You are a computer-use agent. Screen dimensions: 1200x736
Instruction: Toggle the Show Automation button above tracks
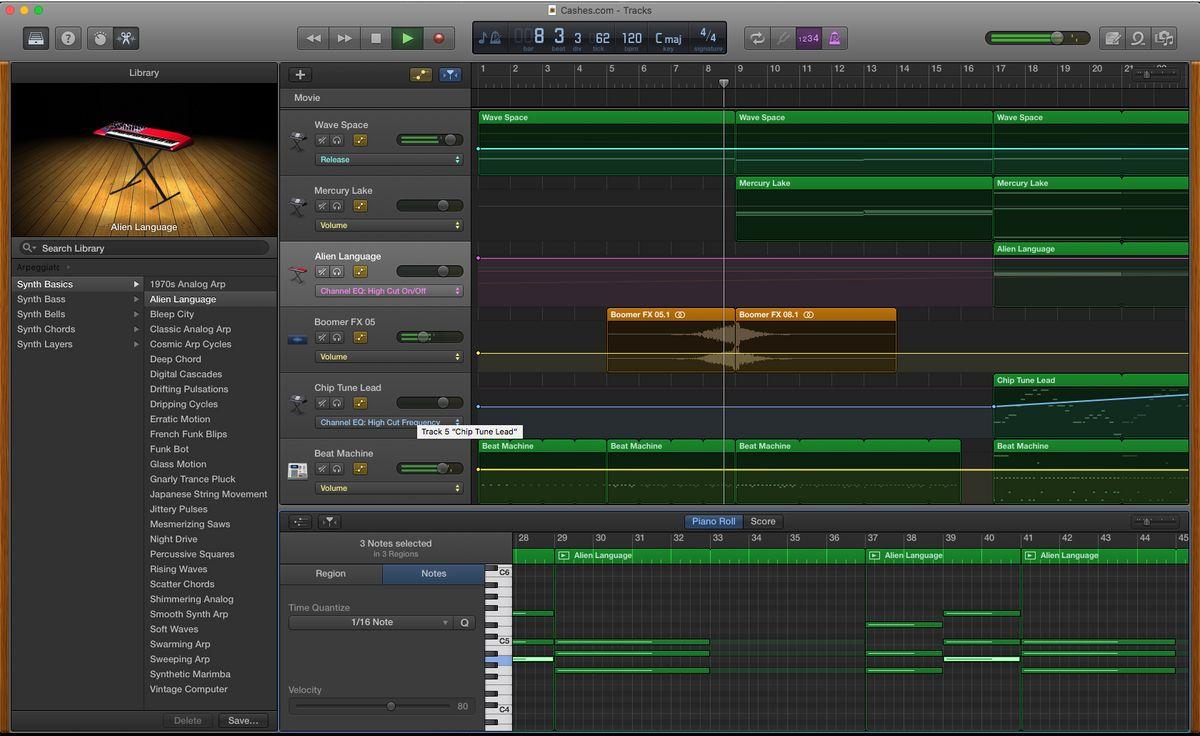[x=421, y=75]
